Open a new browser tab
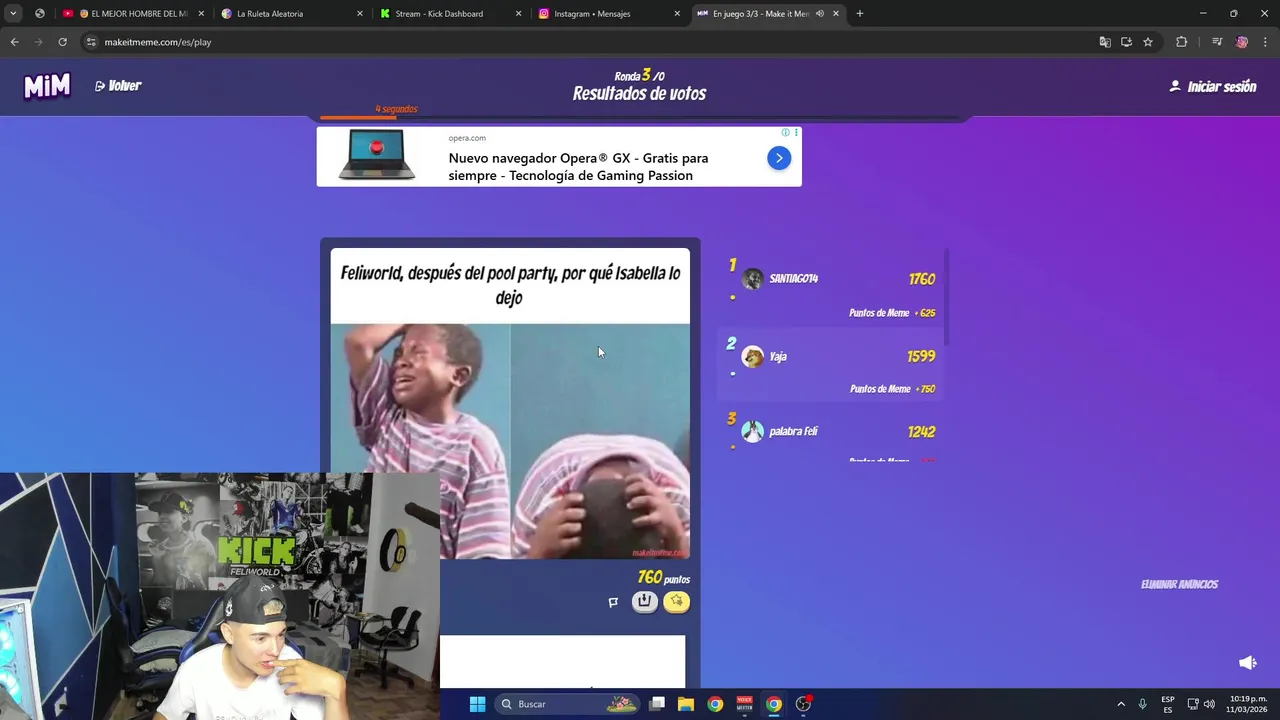Screen dimensions: 1280x720 tap(860, 14)
